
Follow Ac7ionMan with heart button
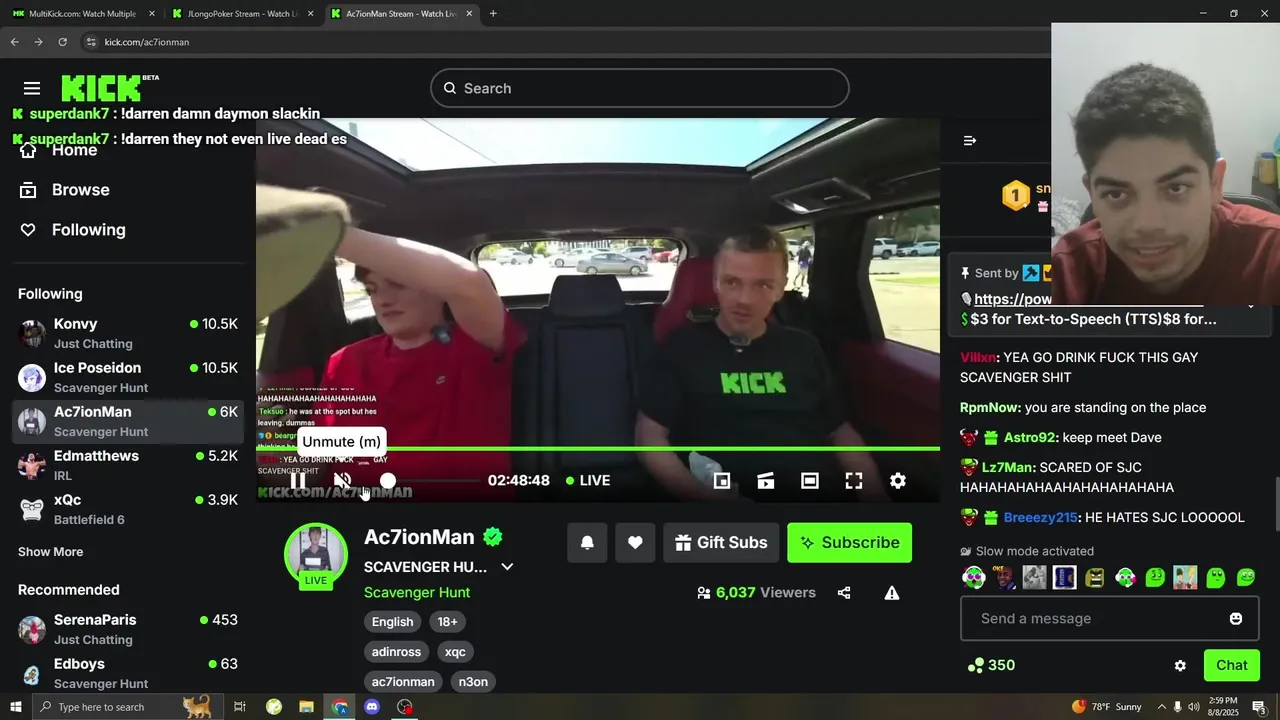click(x=635, y=542)
